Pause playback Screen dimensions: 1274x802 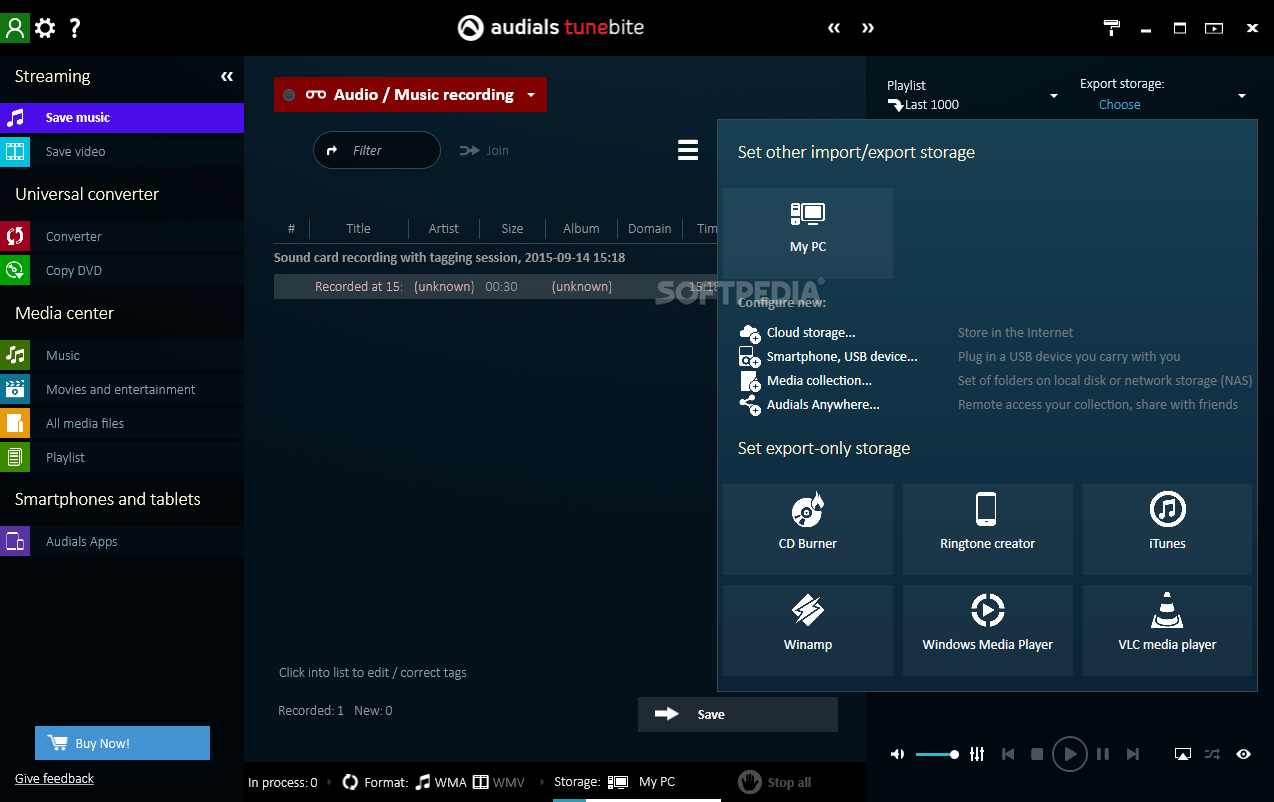coord(1103,754)
